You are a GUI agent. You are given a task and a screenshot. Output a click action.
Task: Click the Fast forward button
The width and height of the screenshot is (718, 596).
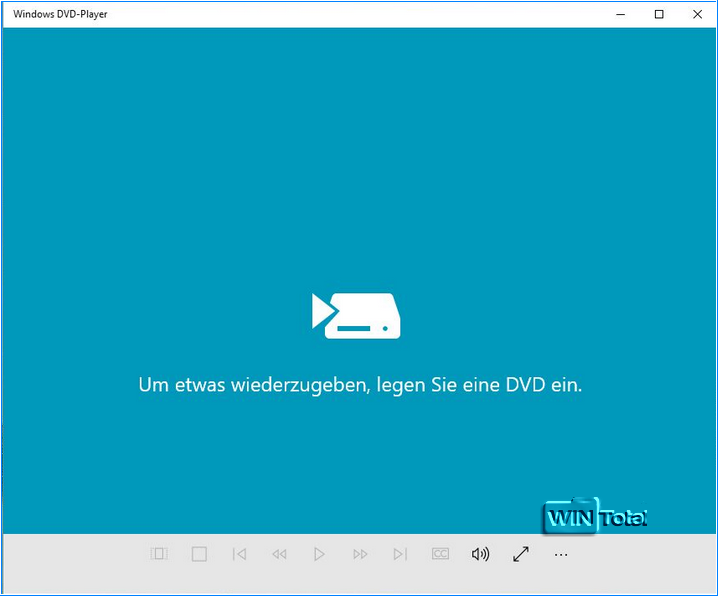coord(360,554)
